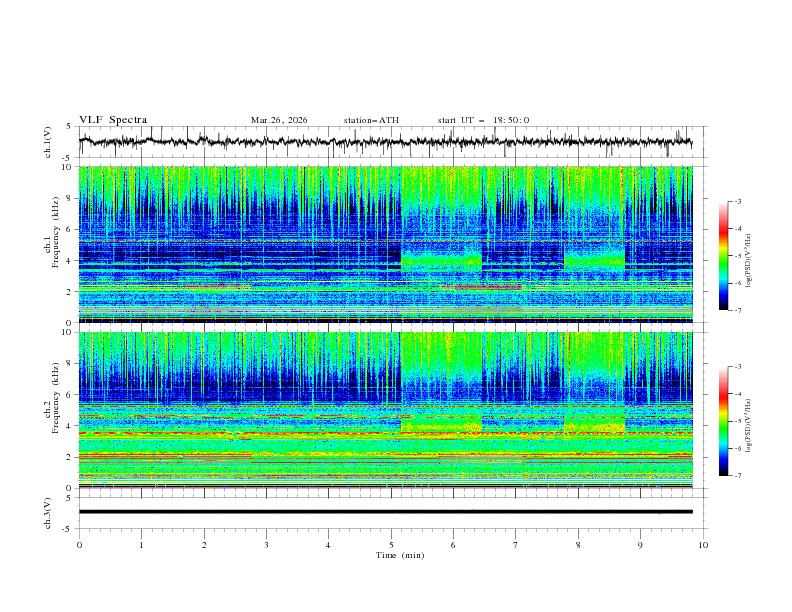The height and width of the screenshot is (612, 792).
Task: Click the ch.2 'Frequency (kHz)' axis label
Action: coord(58,398)
